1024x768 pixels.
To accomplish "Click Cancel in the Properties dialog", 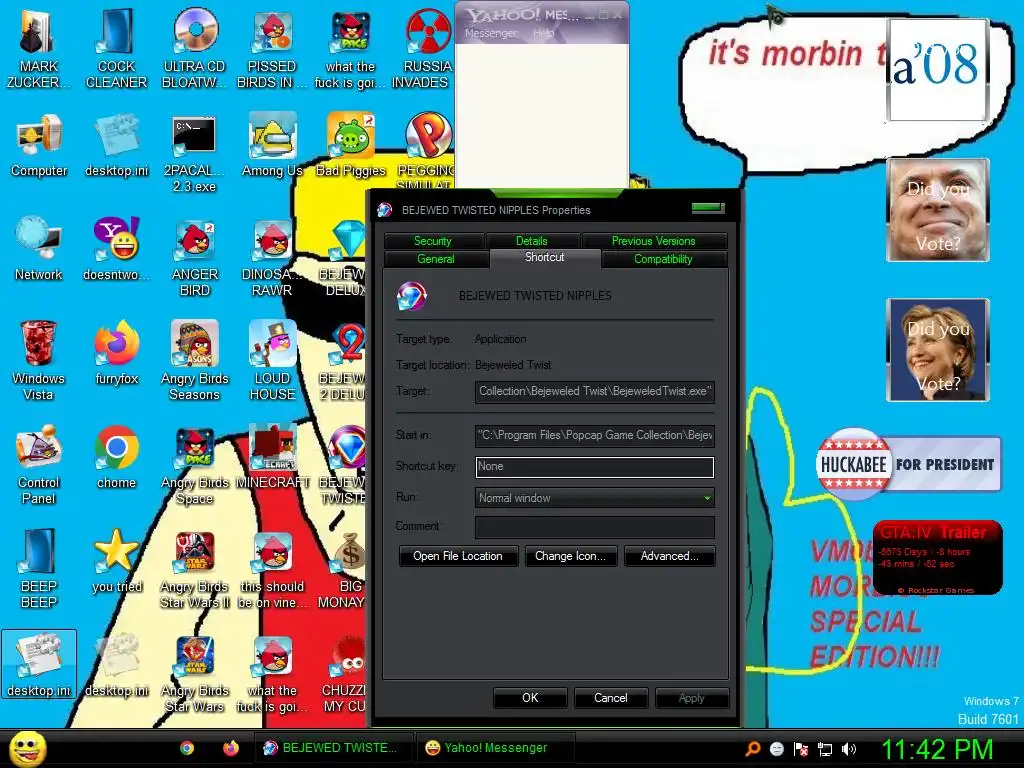I will click(x=611, y=697).
